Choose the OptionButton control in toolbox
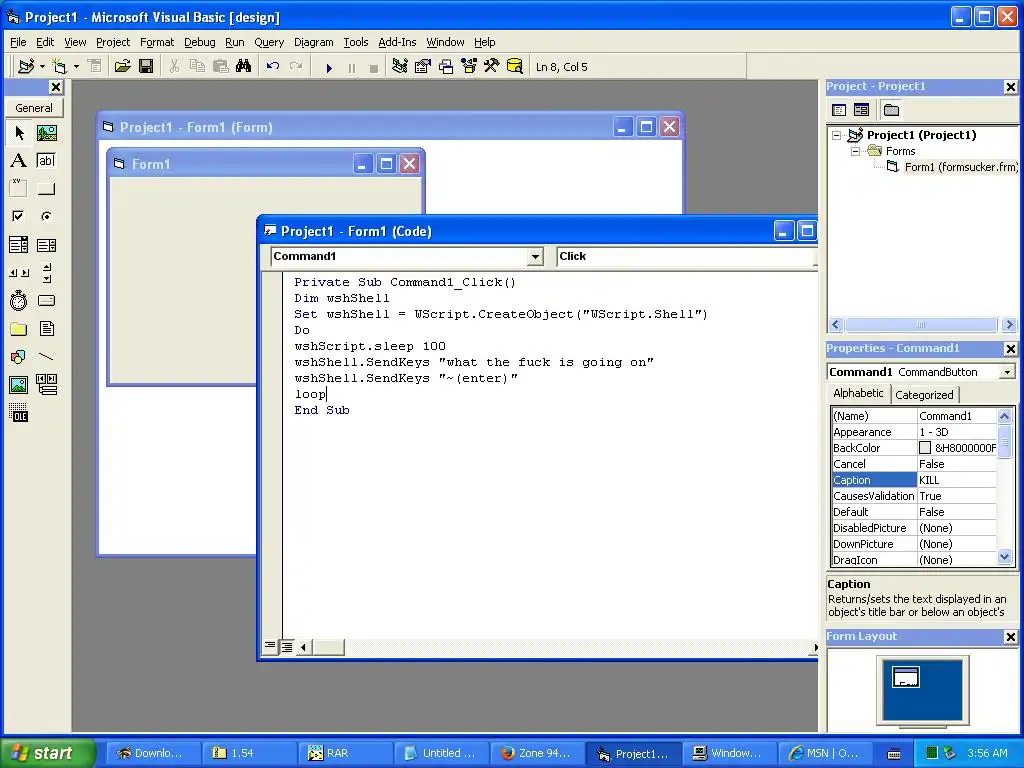 (47, 216)
